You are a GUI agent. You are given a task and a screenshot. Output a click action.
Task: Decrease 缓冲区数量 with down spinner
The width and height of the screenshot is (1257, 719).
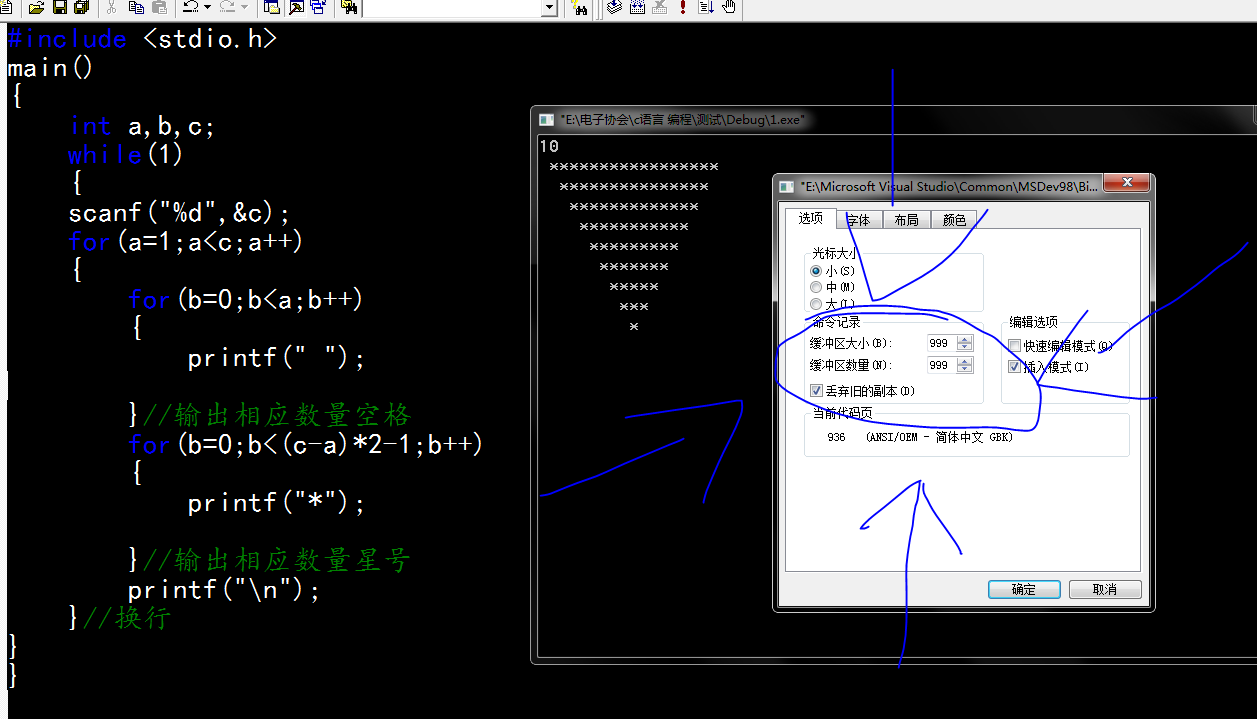click(x=964, y=369)
